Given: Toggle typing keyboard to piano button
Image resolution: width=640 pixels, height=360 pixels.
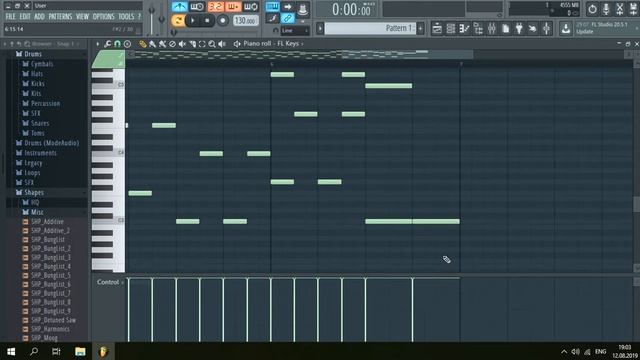Looking at the screenshot, I should pos(272,7).
